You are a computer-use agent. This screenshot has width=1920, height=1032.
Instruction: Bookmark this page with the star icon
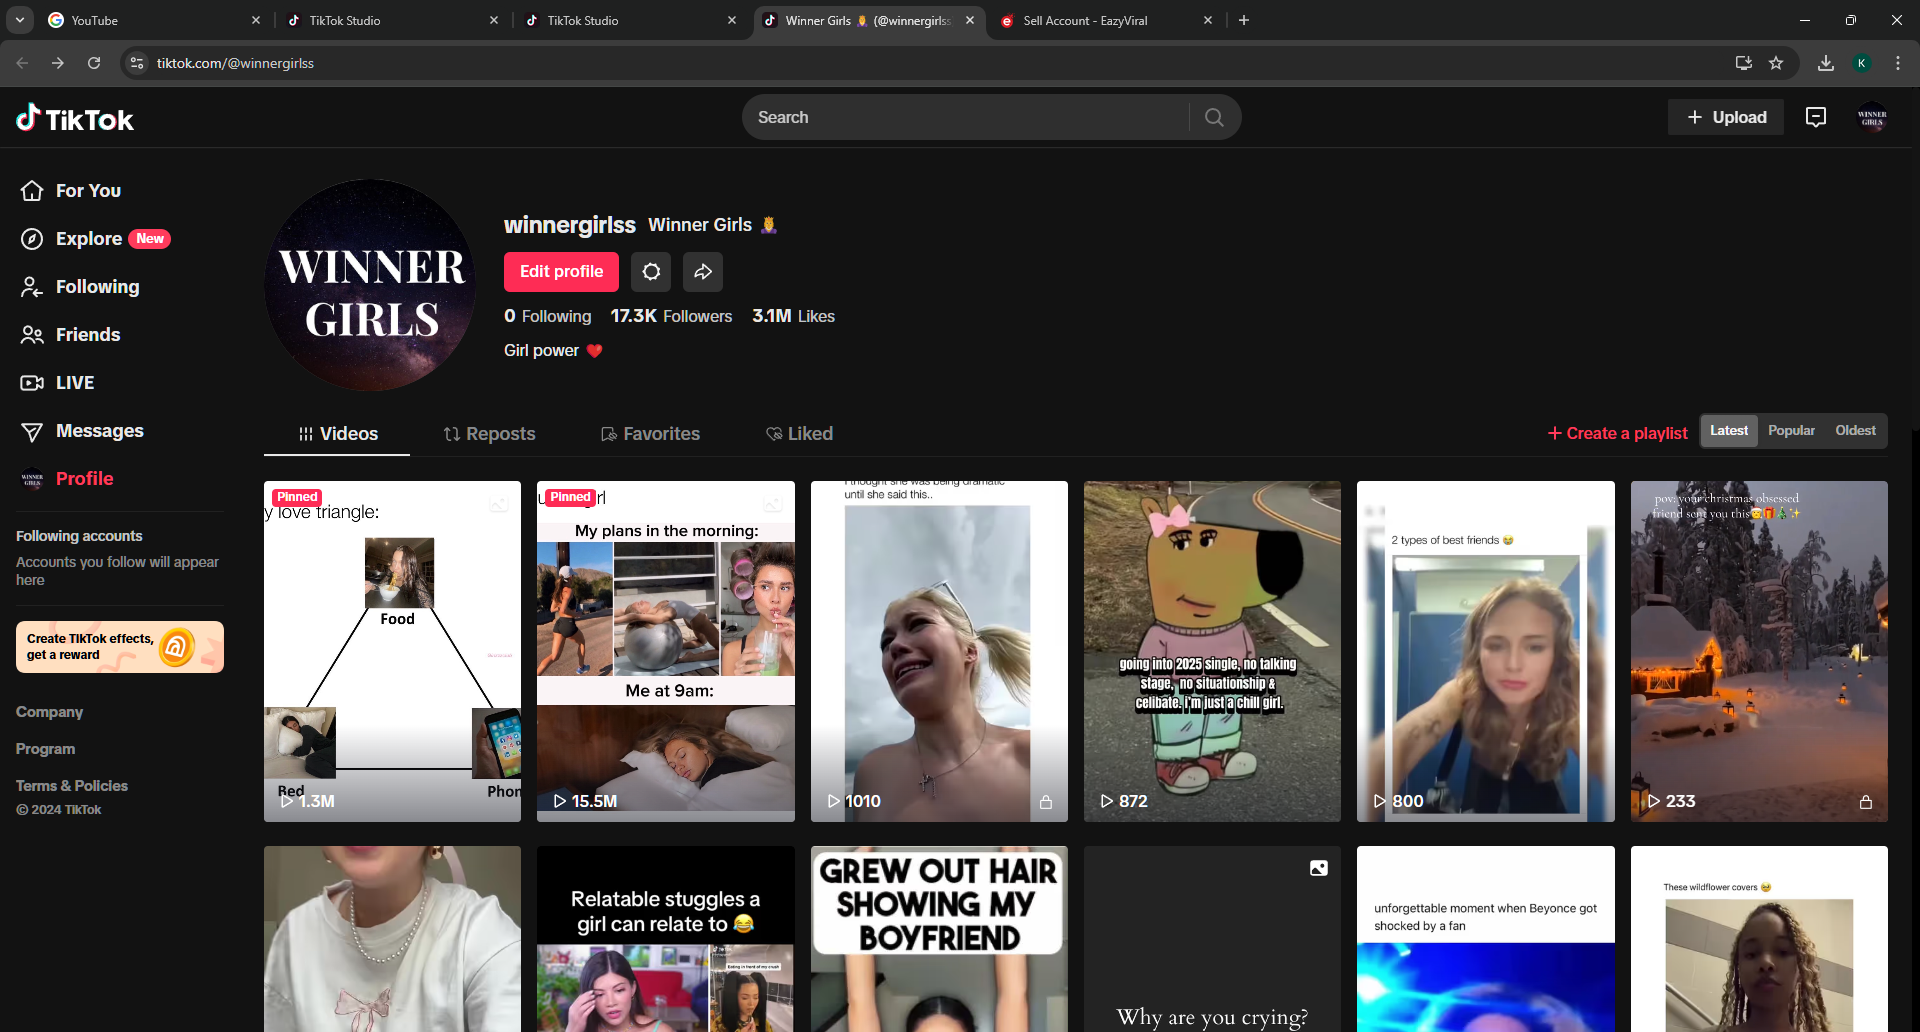tap(1776, 63)
